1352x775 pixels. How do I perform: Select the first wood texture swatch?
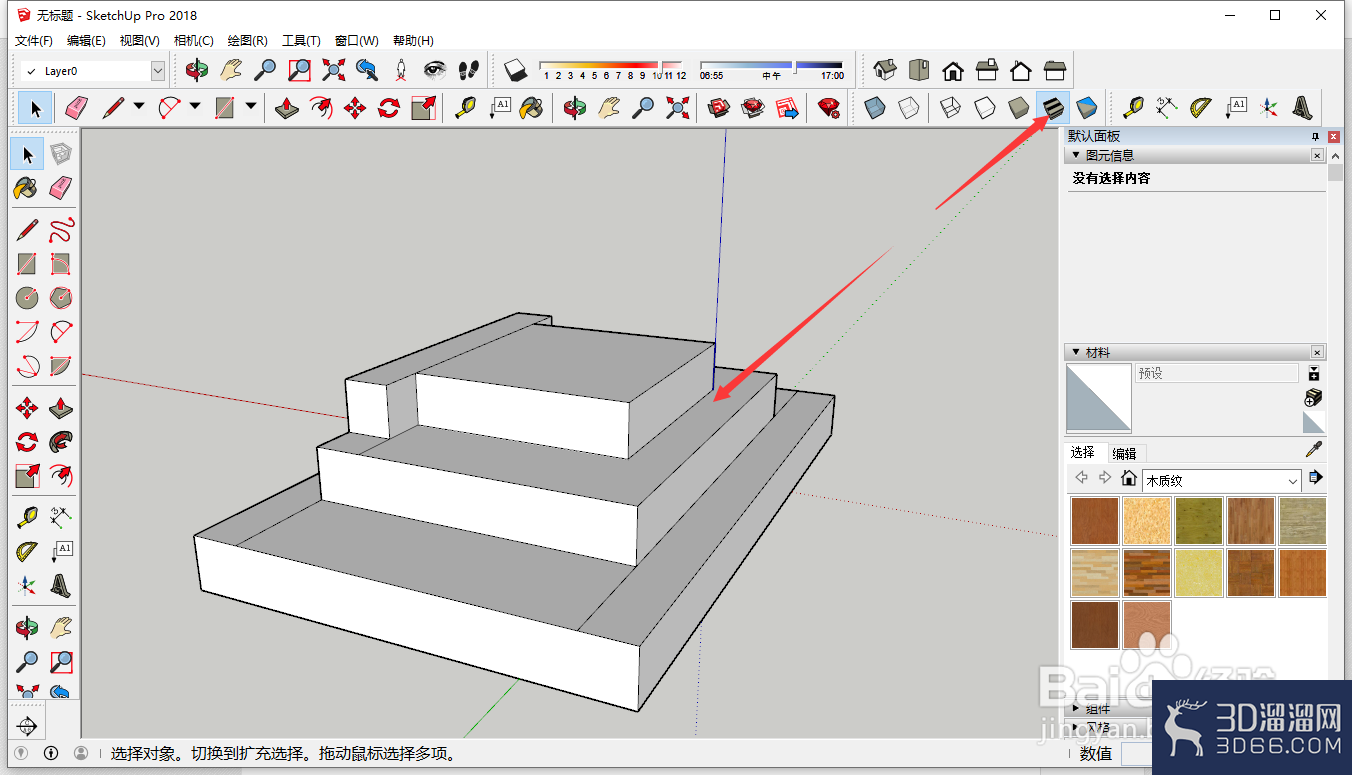point(1094,520)
